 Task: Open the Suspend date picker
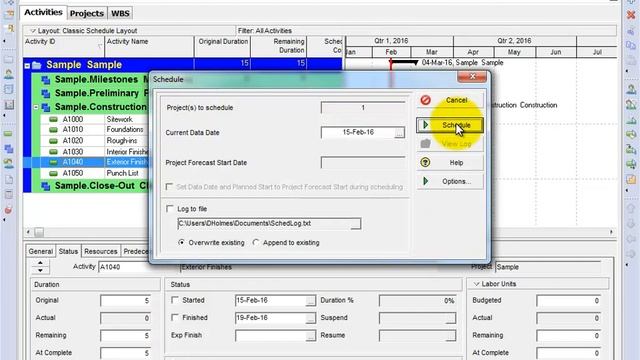pos(451,318)
